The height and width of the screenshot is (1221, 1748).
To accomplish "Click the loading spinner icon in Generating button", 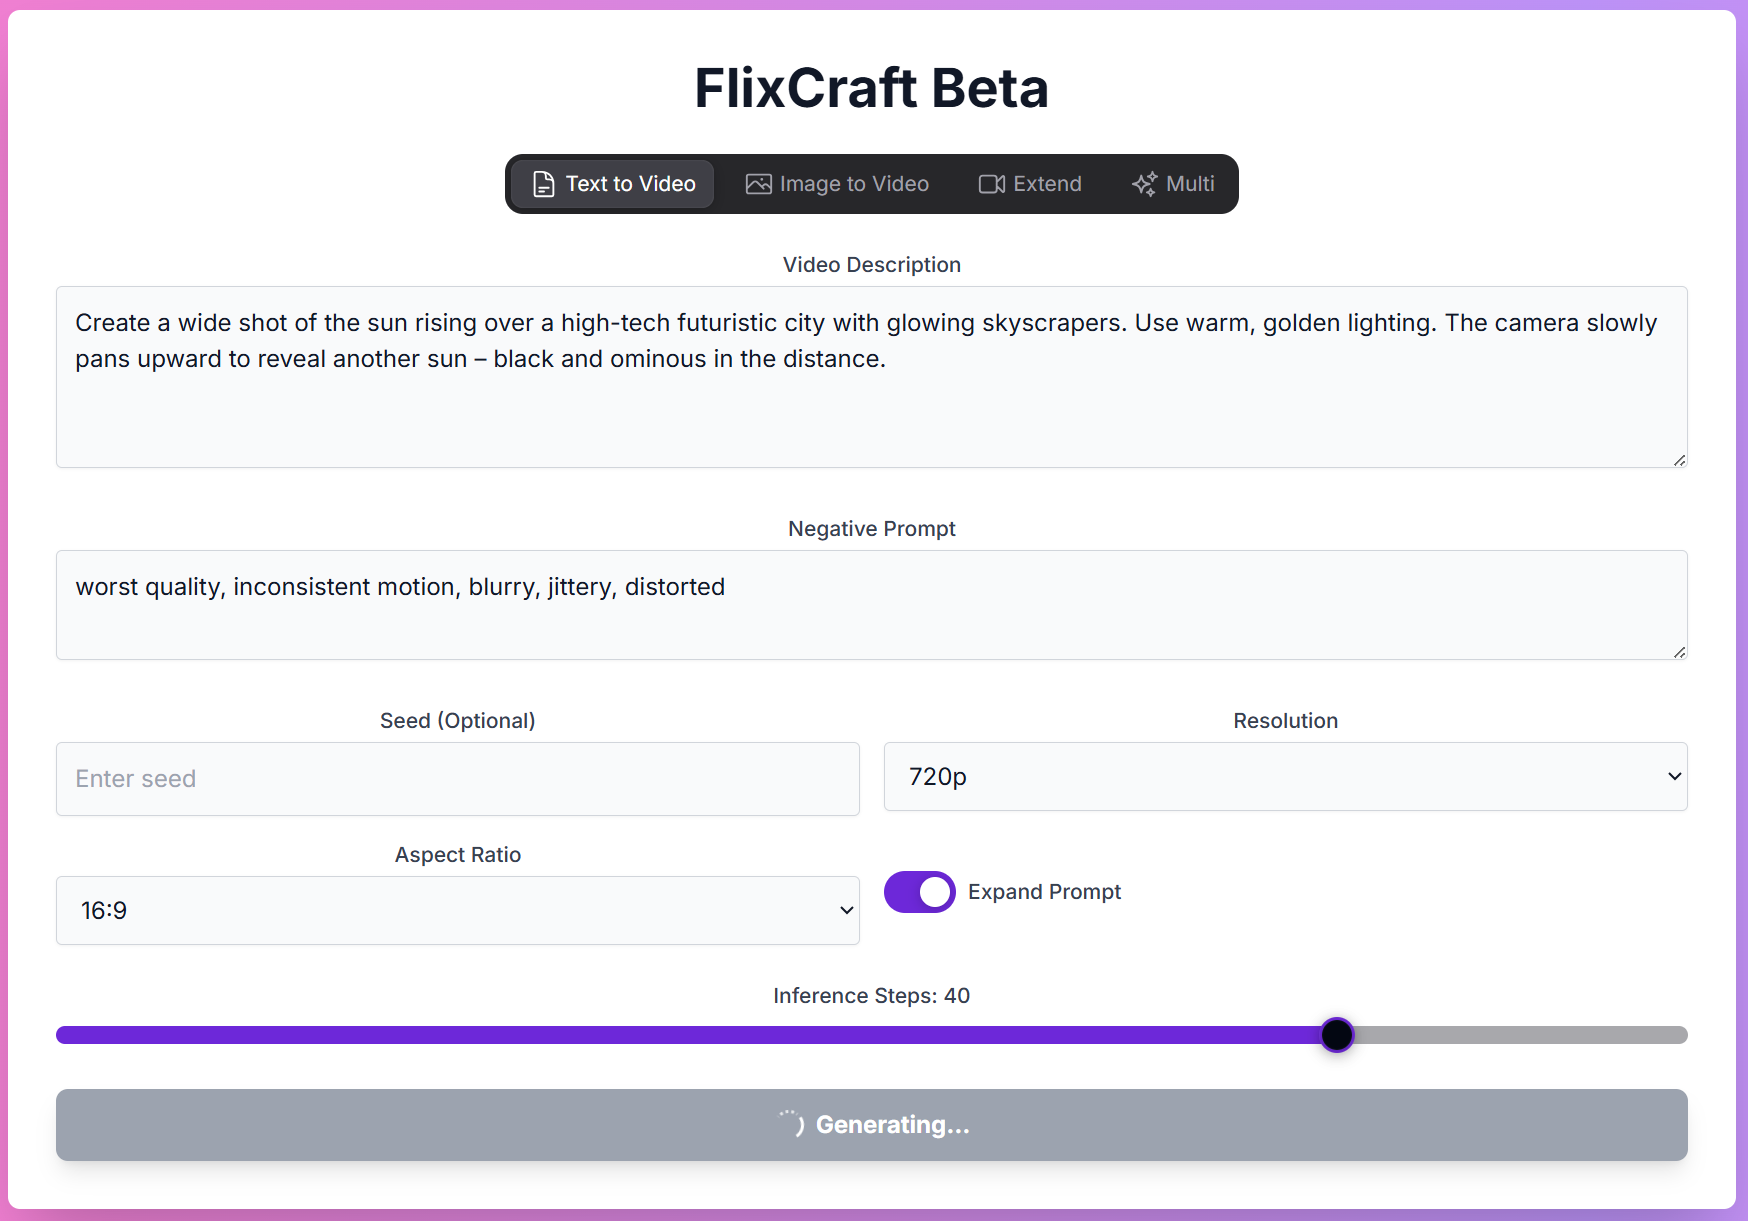I will click(x=792, y=1124).
